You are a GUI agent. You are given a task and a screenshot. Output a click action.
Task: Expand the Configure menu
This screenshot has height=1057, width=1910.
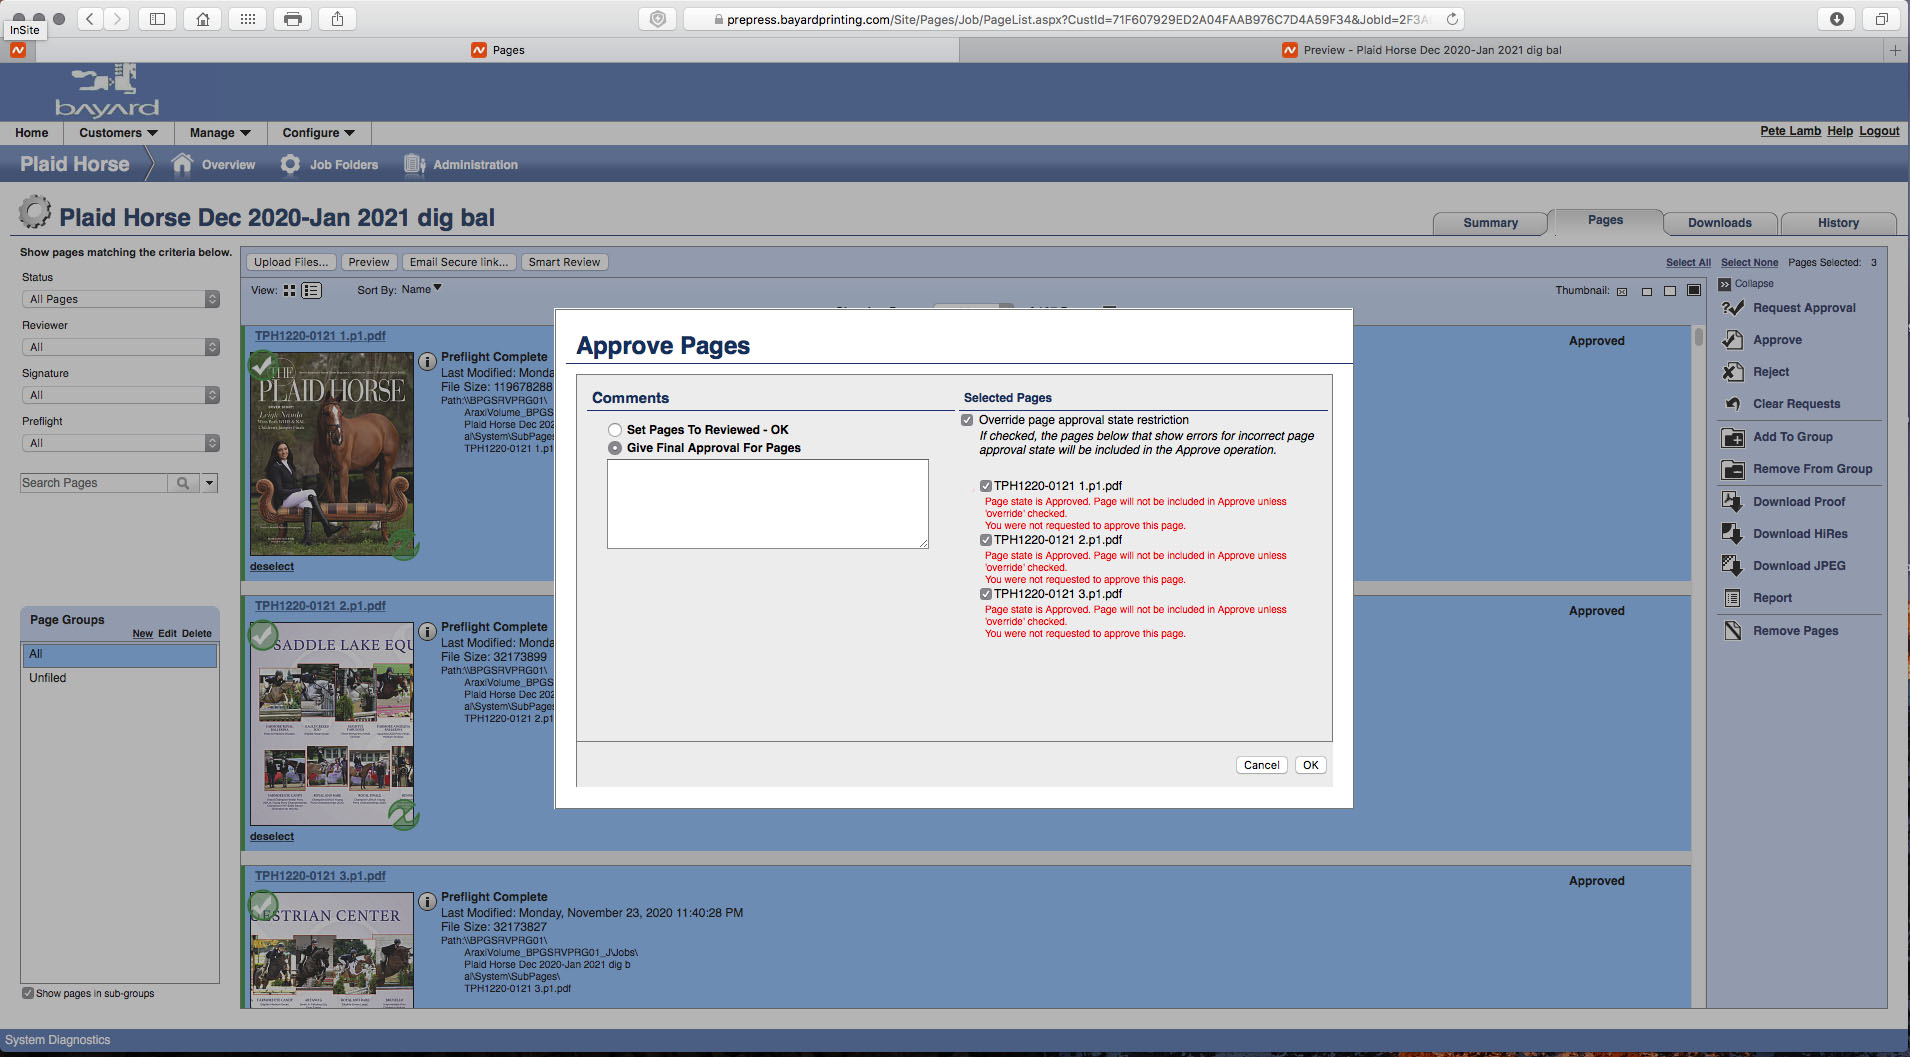[318, 133]
